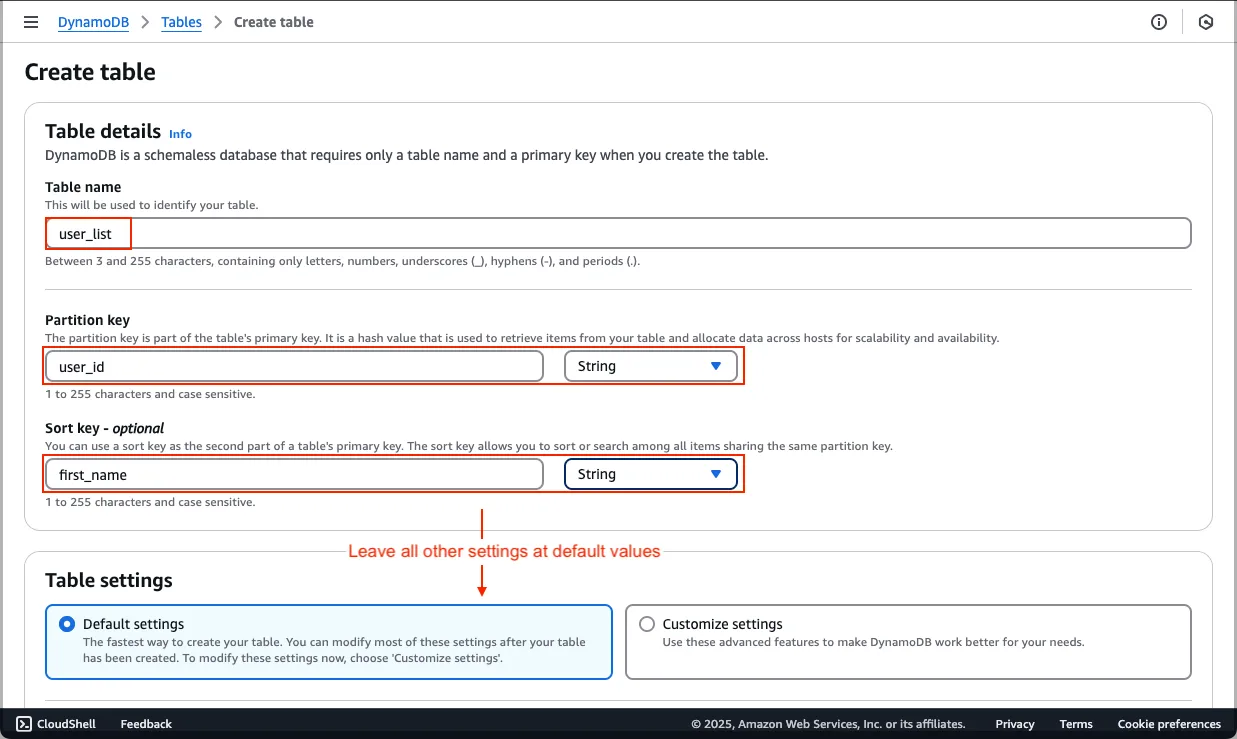The height and width of the screenshot is (739, 1237).
Task: Open CloudShell terminal icon
Action: tap(24, 724)
